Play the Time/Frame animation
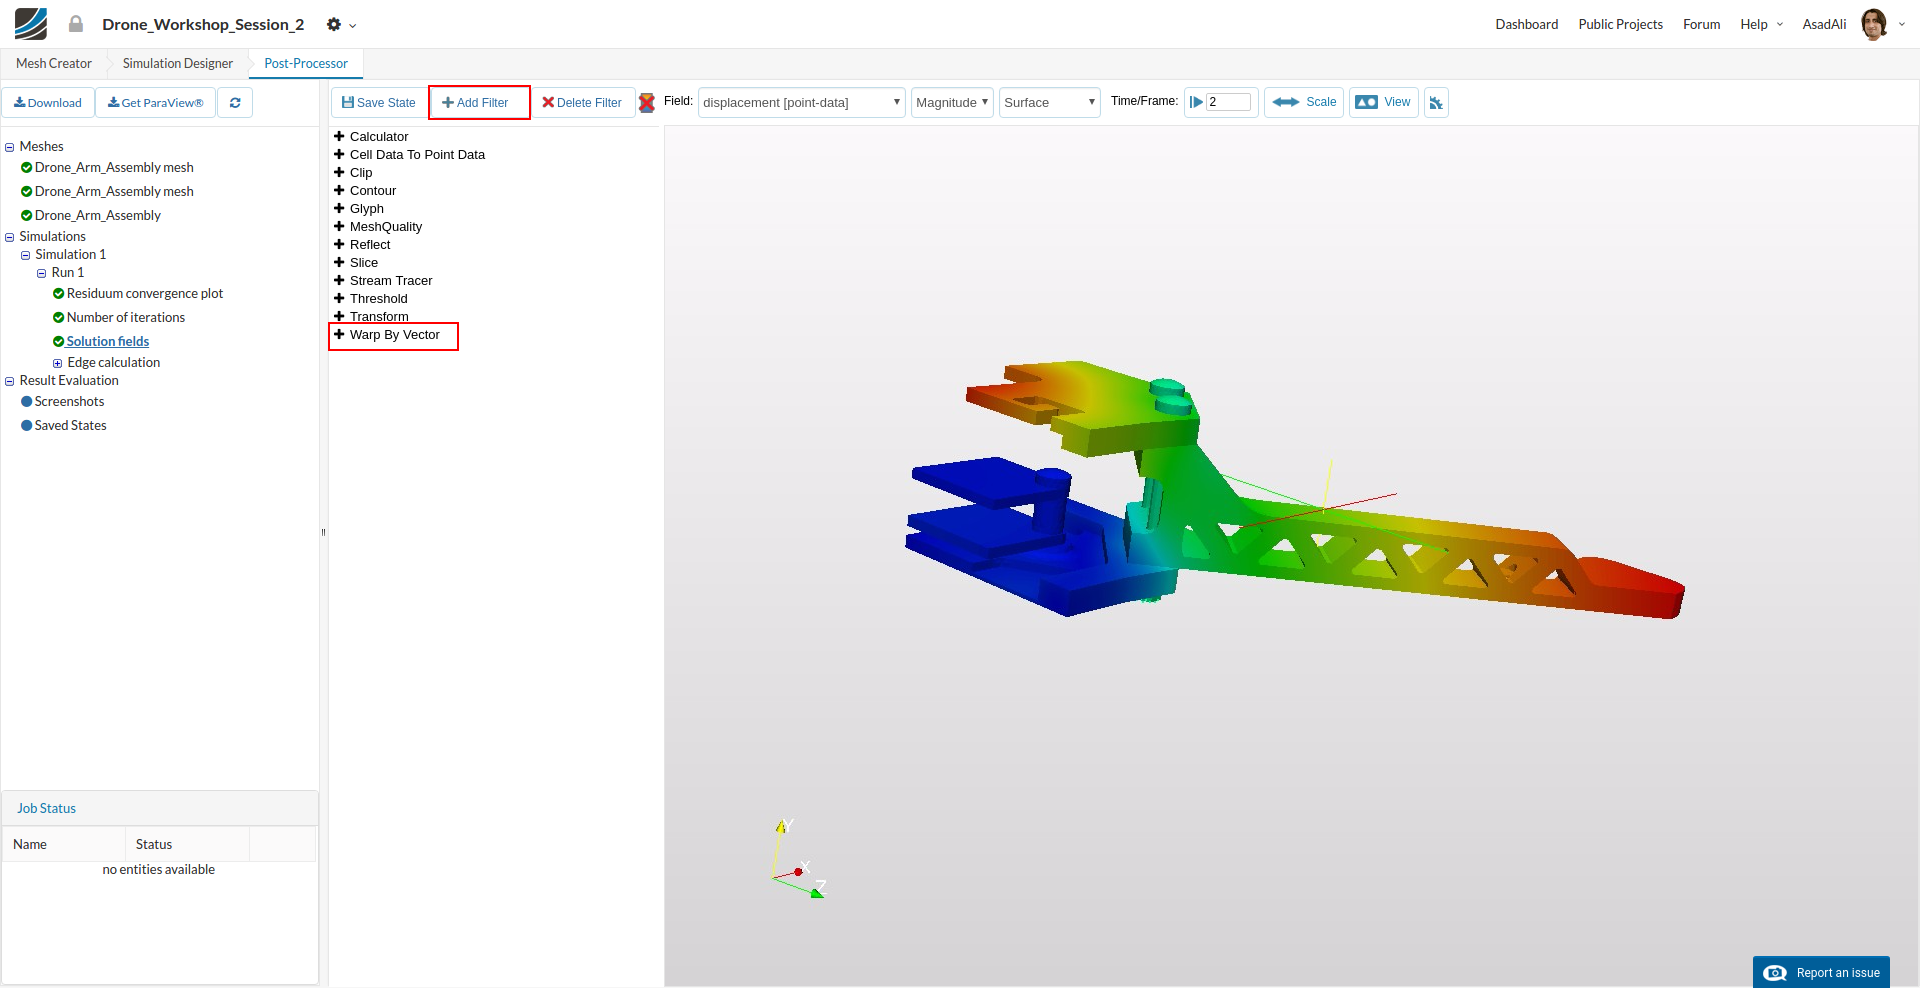This screenshot has height=988, width=1920. (x=1196, y=102)
